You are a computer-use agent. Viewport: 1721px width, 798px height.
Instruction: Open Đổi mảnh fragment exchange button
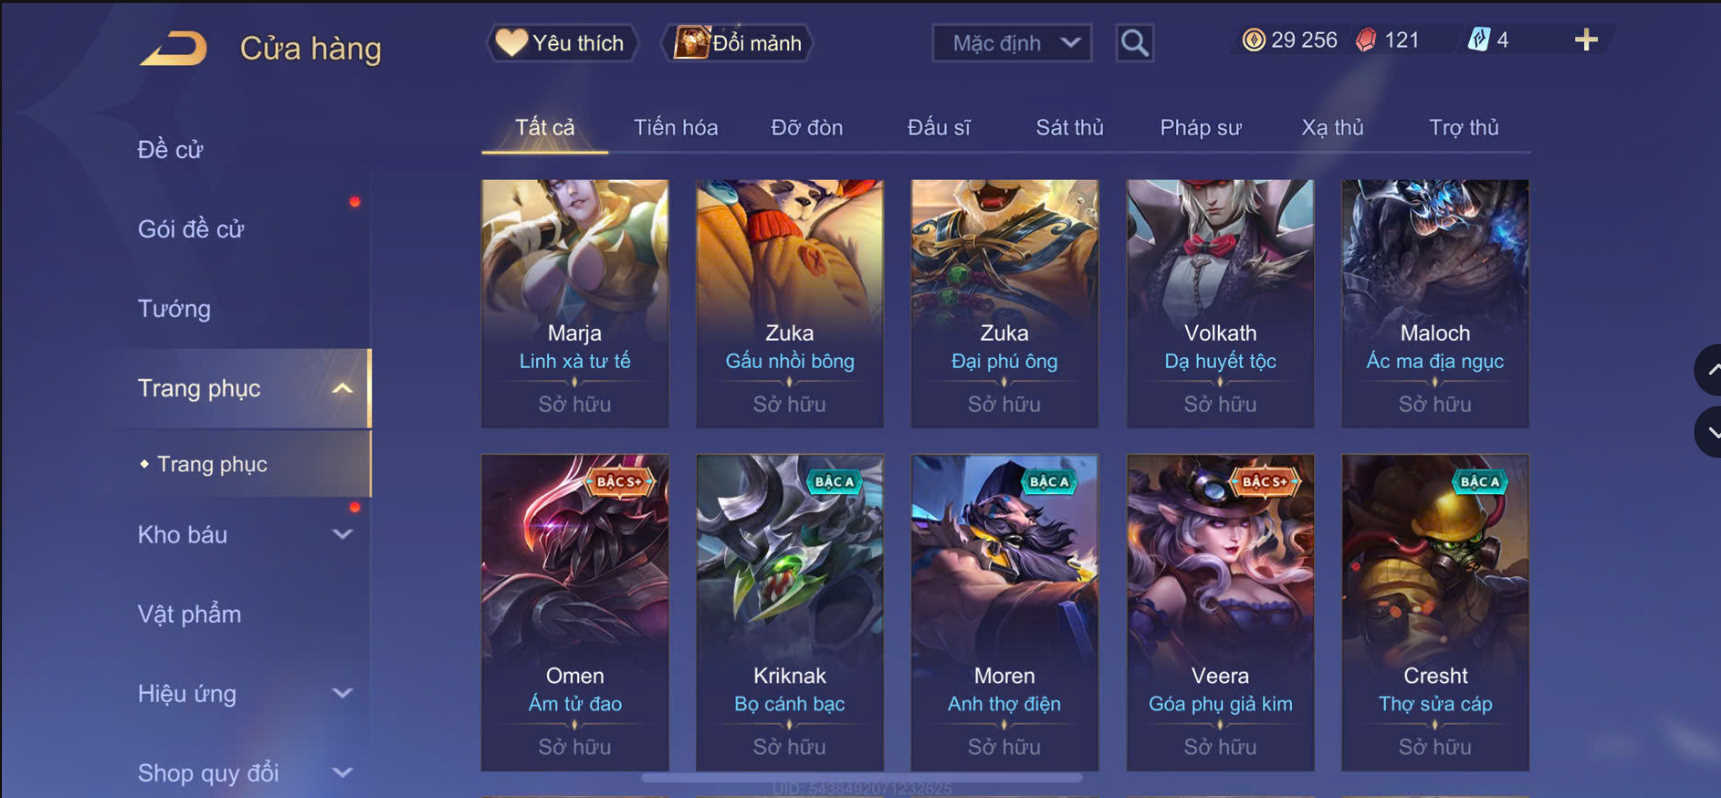pyautogui.click(x=738, y=43)
